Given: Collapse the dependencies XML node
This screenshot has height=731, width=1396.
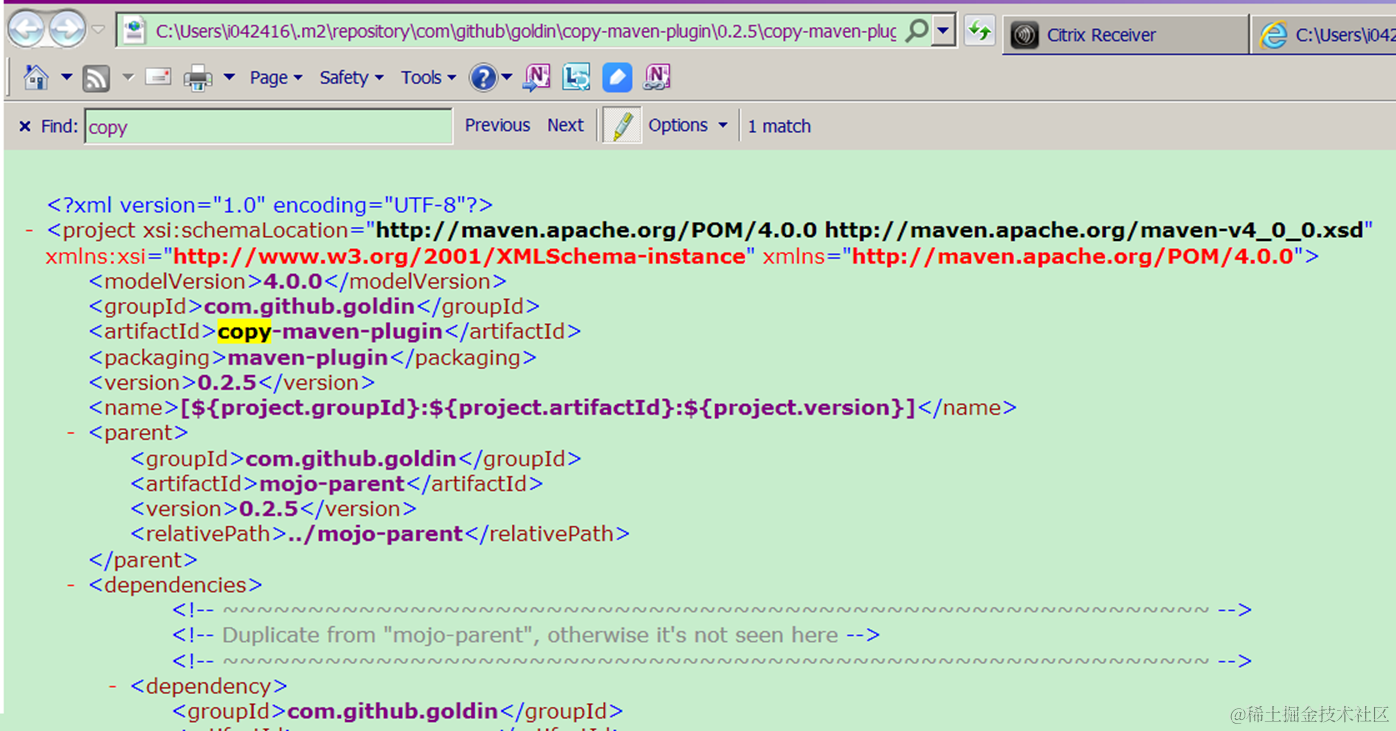Looking at the screenshot, I should coord(72,585).
